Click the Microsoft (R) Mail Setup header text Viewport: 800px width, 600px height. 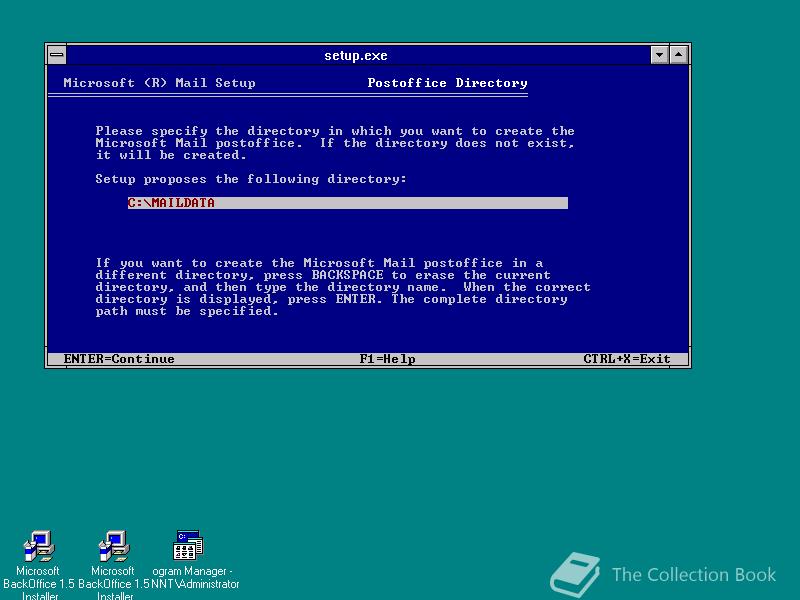pyautogui.click(x=159, y=83)
